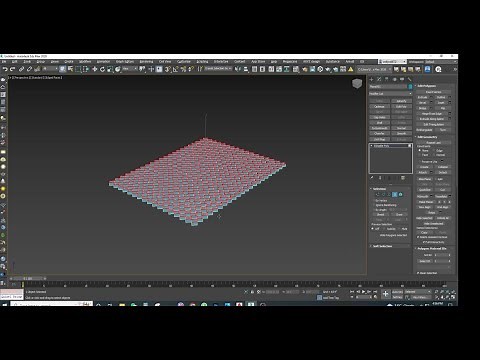Open Create Selection Set dropdown
This screenshot has width=480, height=360.
(218, 69)
